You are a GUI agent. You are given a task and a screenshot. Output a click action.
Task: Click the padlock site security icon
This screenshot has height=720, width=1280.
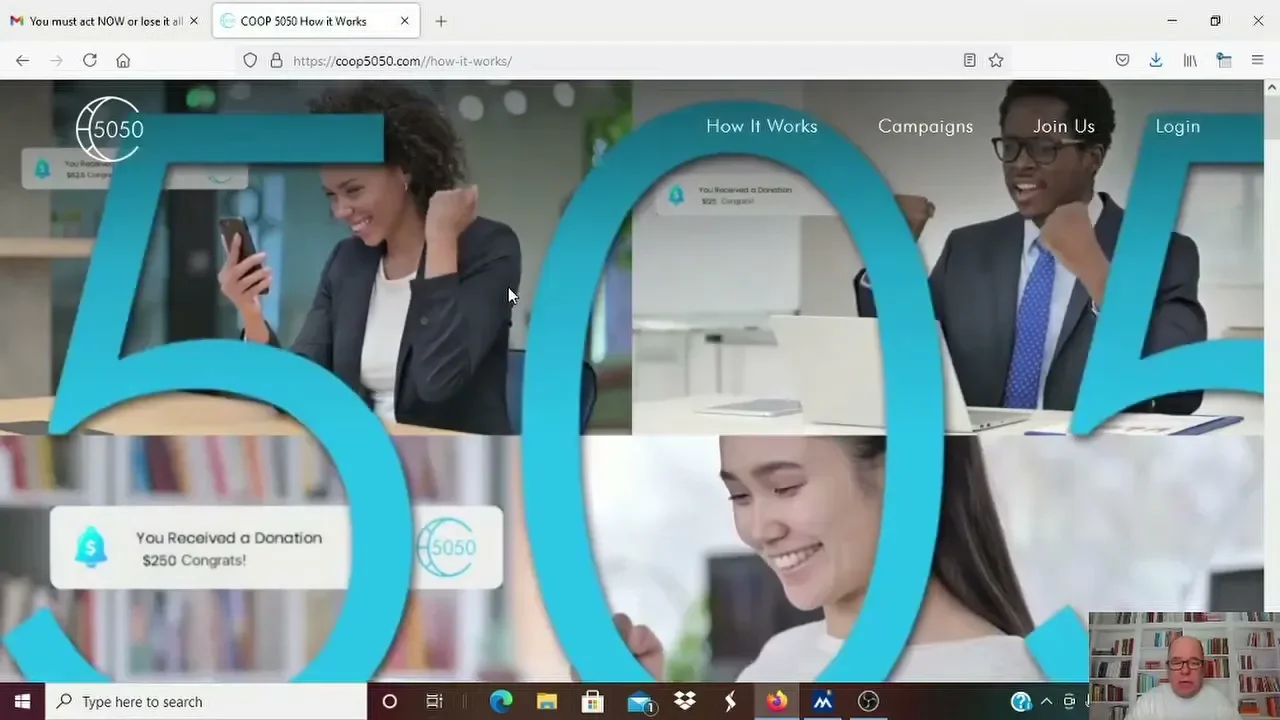tap(276, 61)
